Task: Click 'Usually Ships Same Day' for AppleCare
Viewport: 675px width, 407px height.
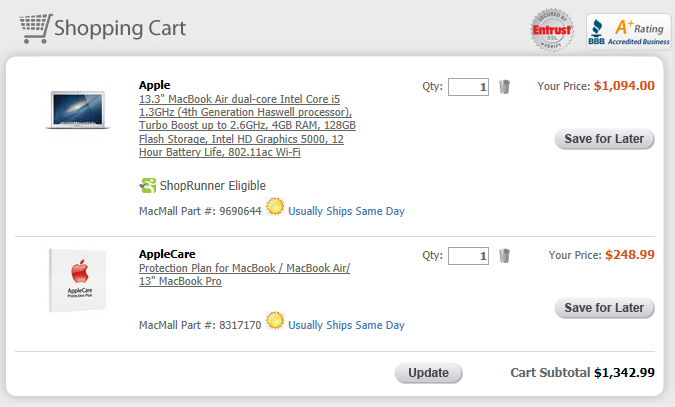Action: pos(346,325)
